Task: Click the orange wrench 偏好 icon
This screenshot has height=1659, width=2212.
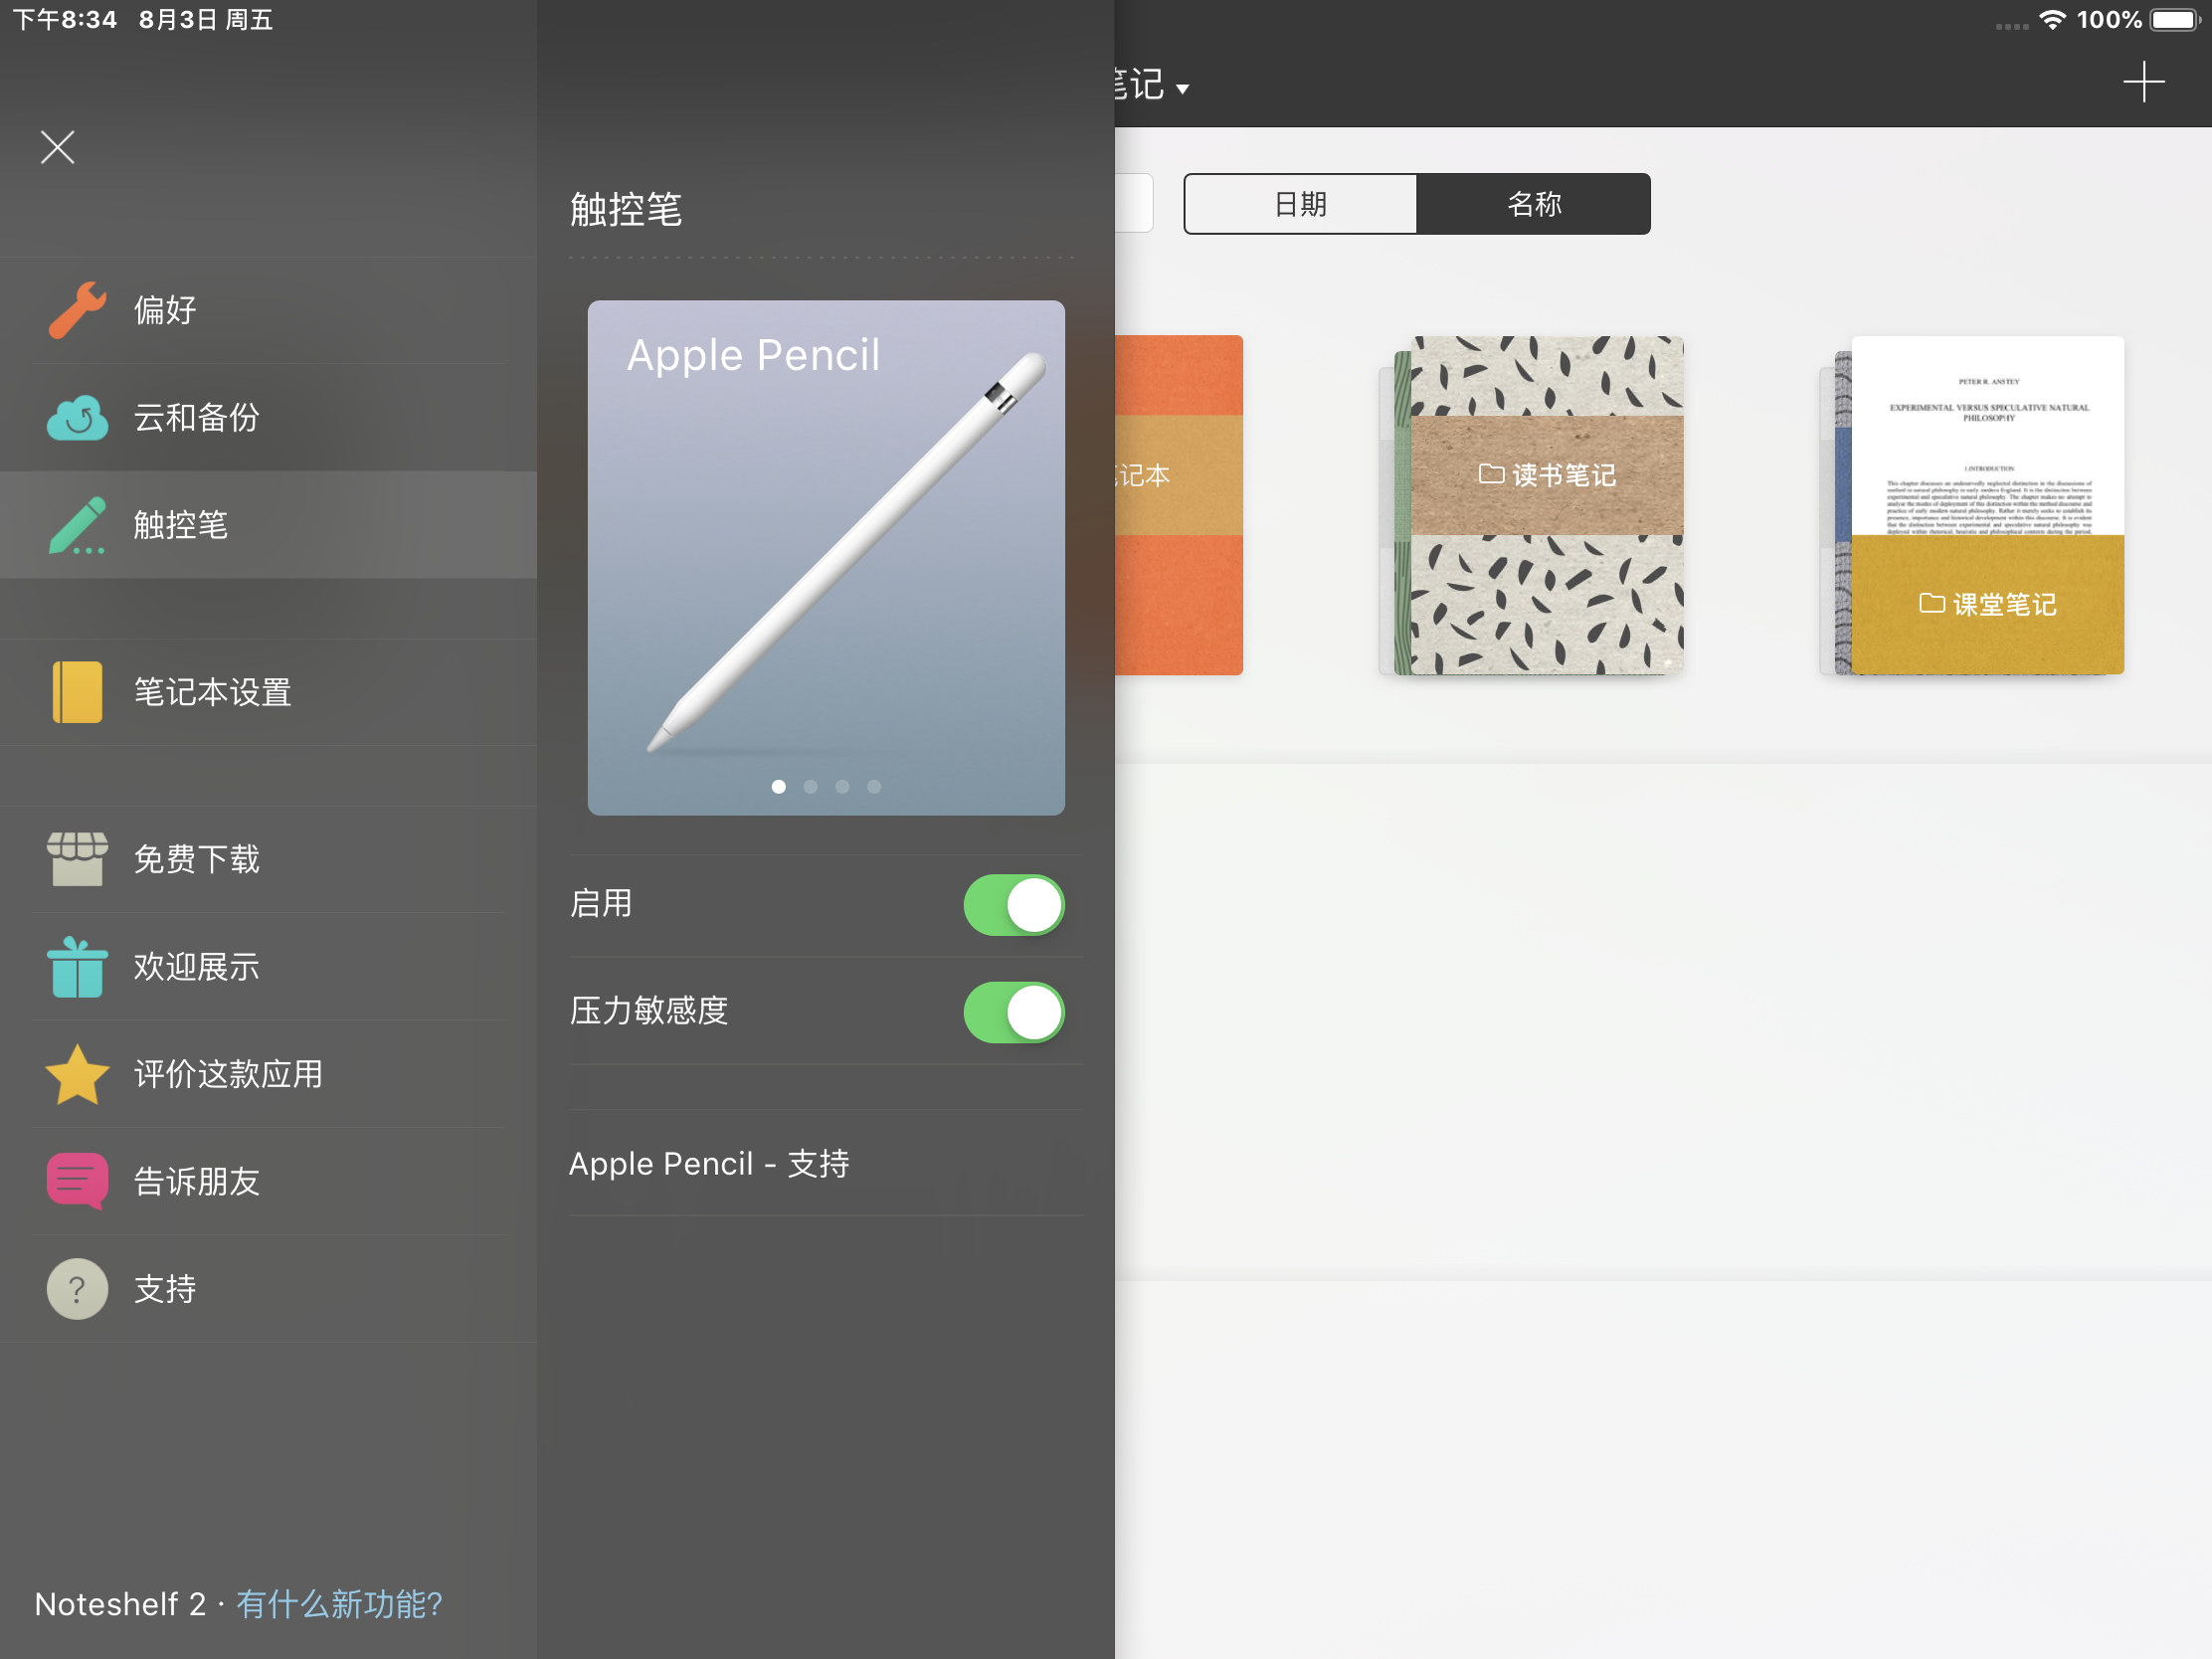Action: [77, 310]
